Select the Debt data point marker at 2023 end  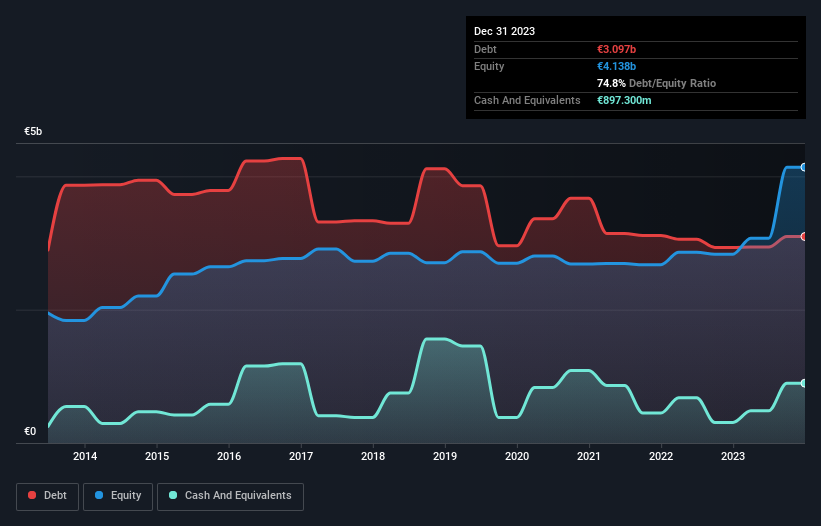pyautogui.click(x=804, y=237)
